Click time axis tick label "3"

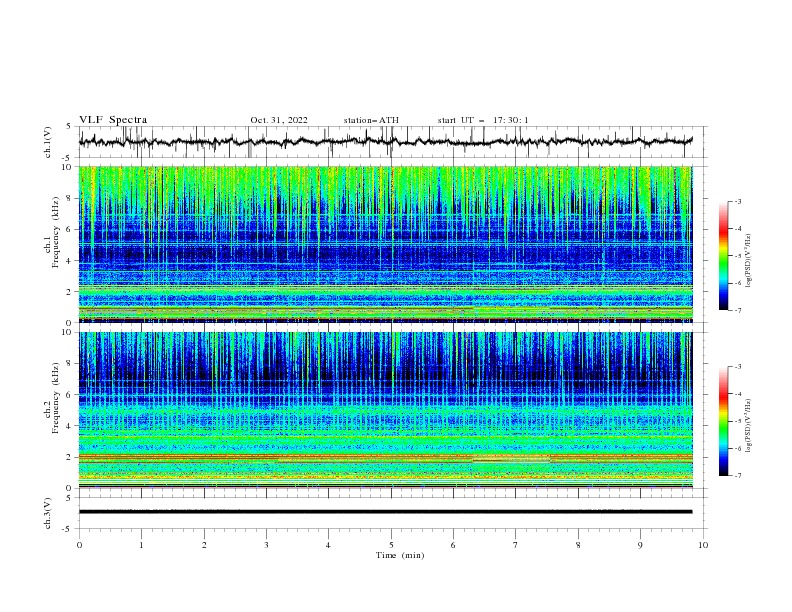pos(266,545)
